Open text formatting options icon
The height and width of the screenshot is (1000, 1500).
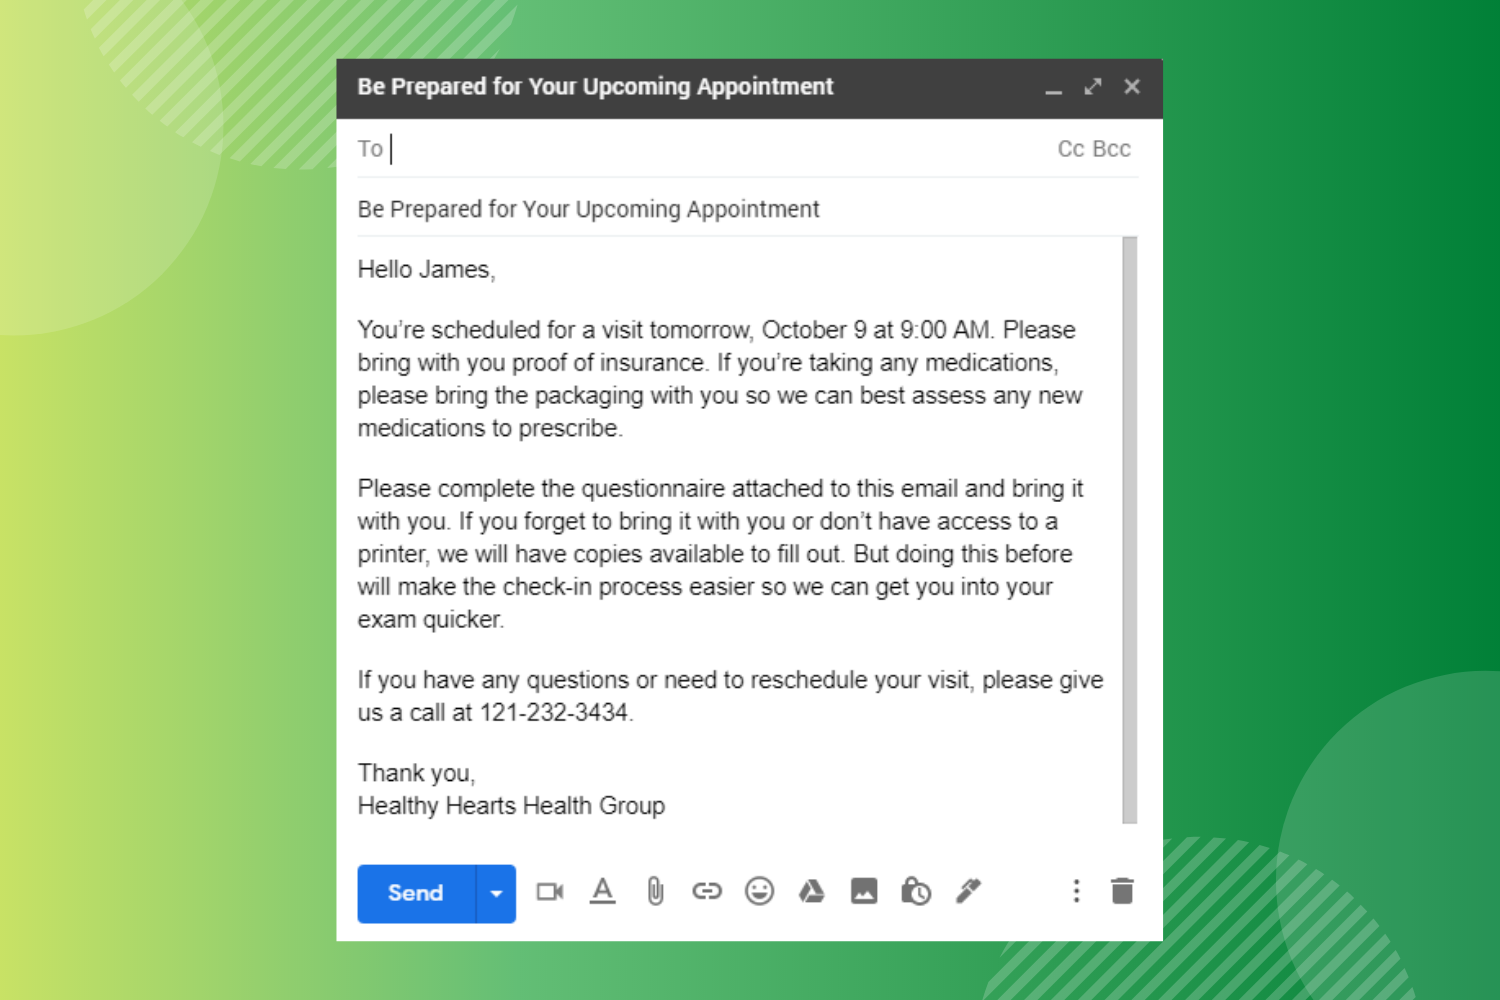point(602,891)
